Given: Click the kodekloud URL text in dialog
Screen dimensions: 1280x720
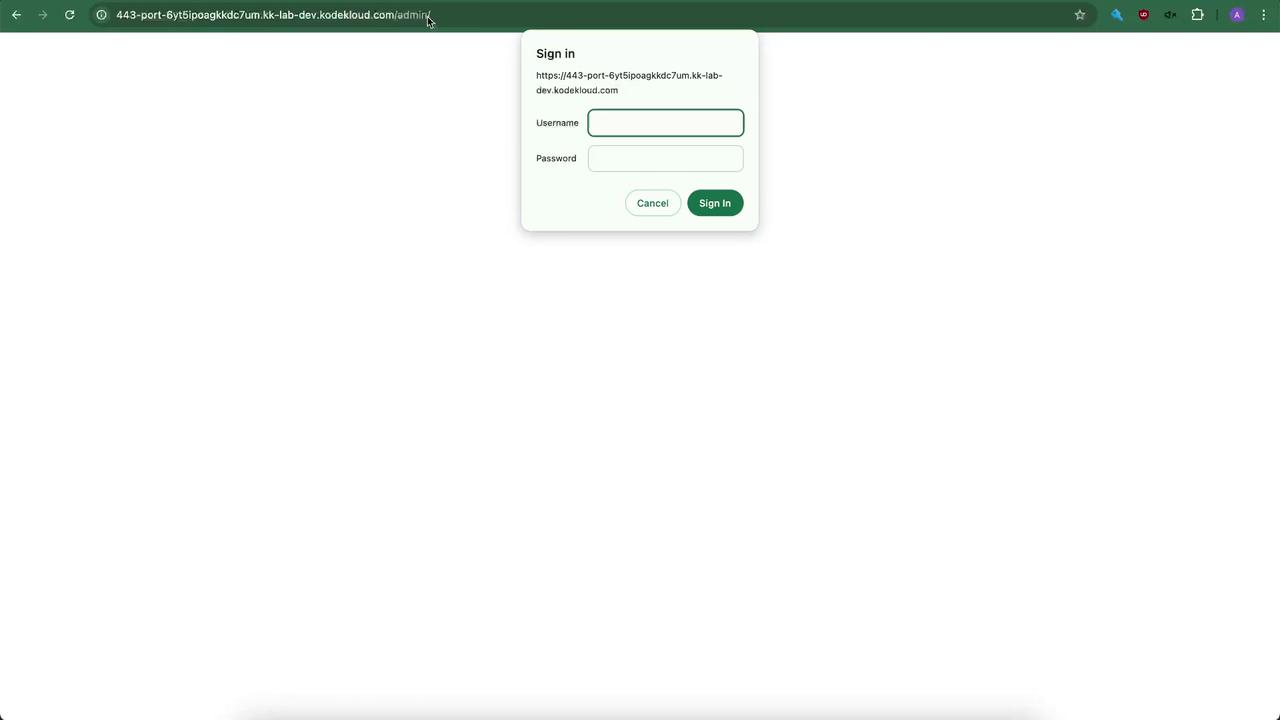Looking at the screenshot, I should click(629, 82).
